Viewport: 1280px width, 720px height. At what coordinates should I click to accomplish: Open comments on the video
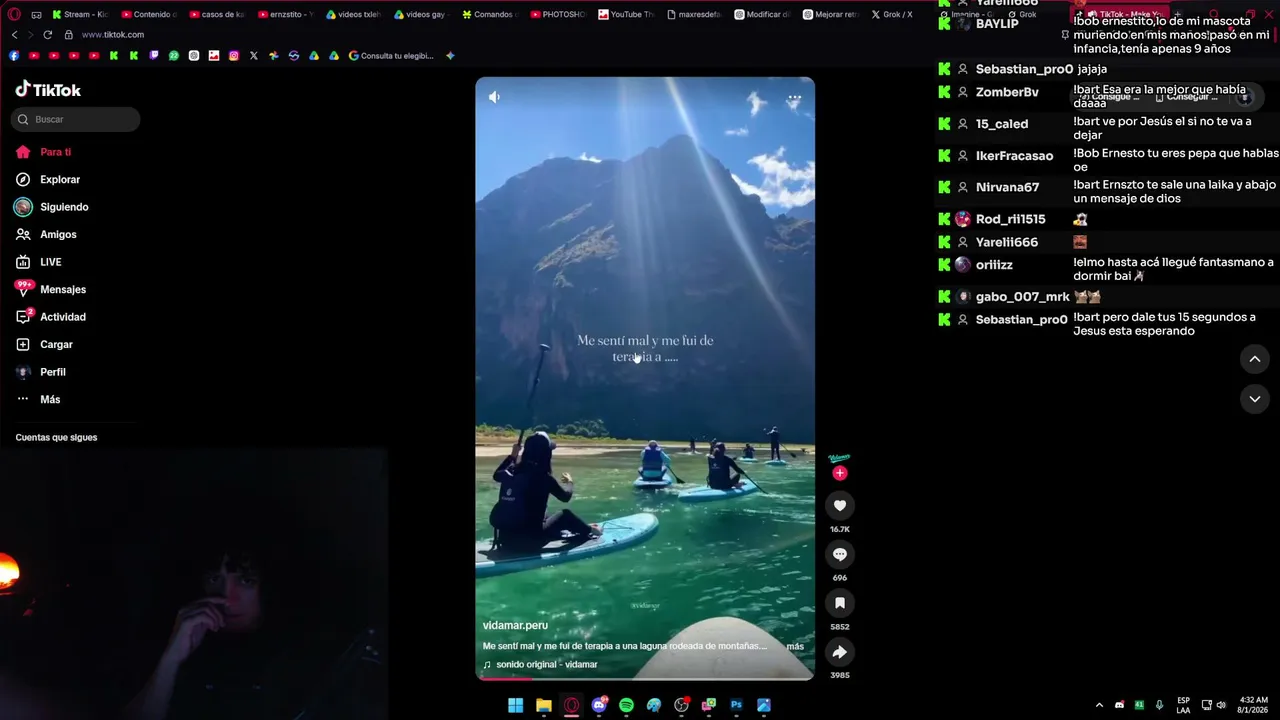click(x=840, y=555)
